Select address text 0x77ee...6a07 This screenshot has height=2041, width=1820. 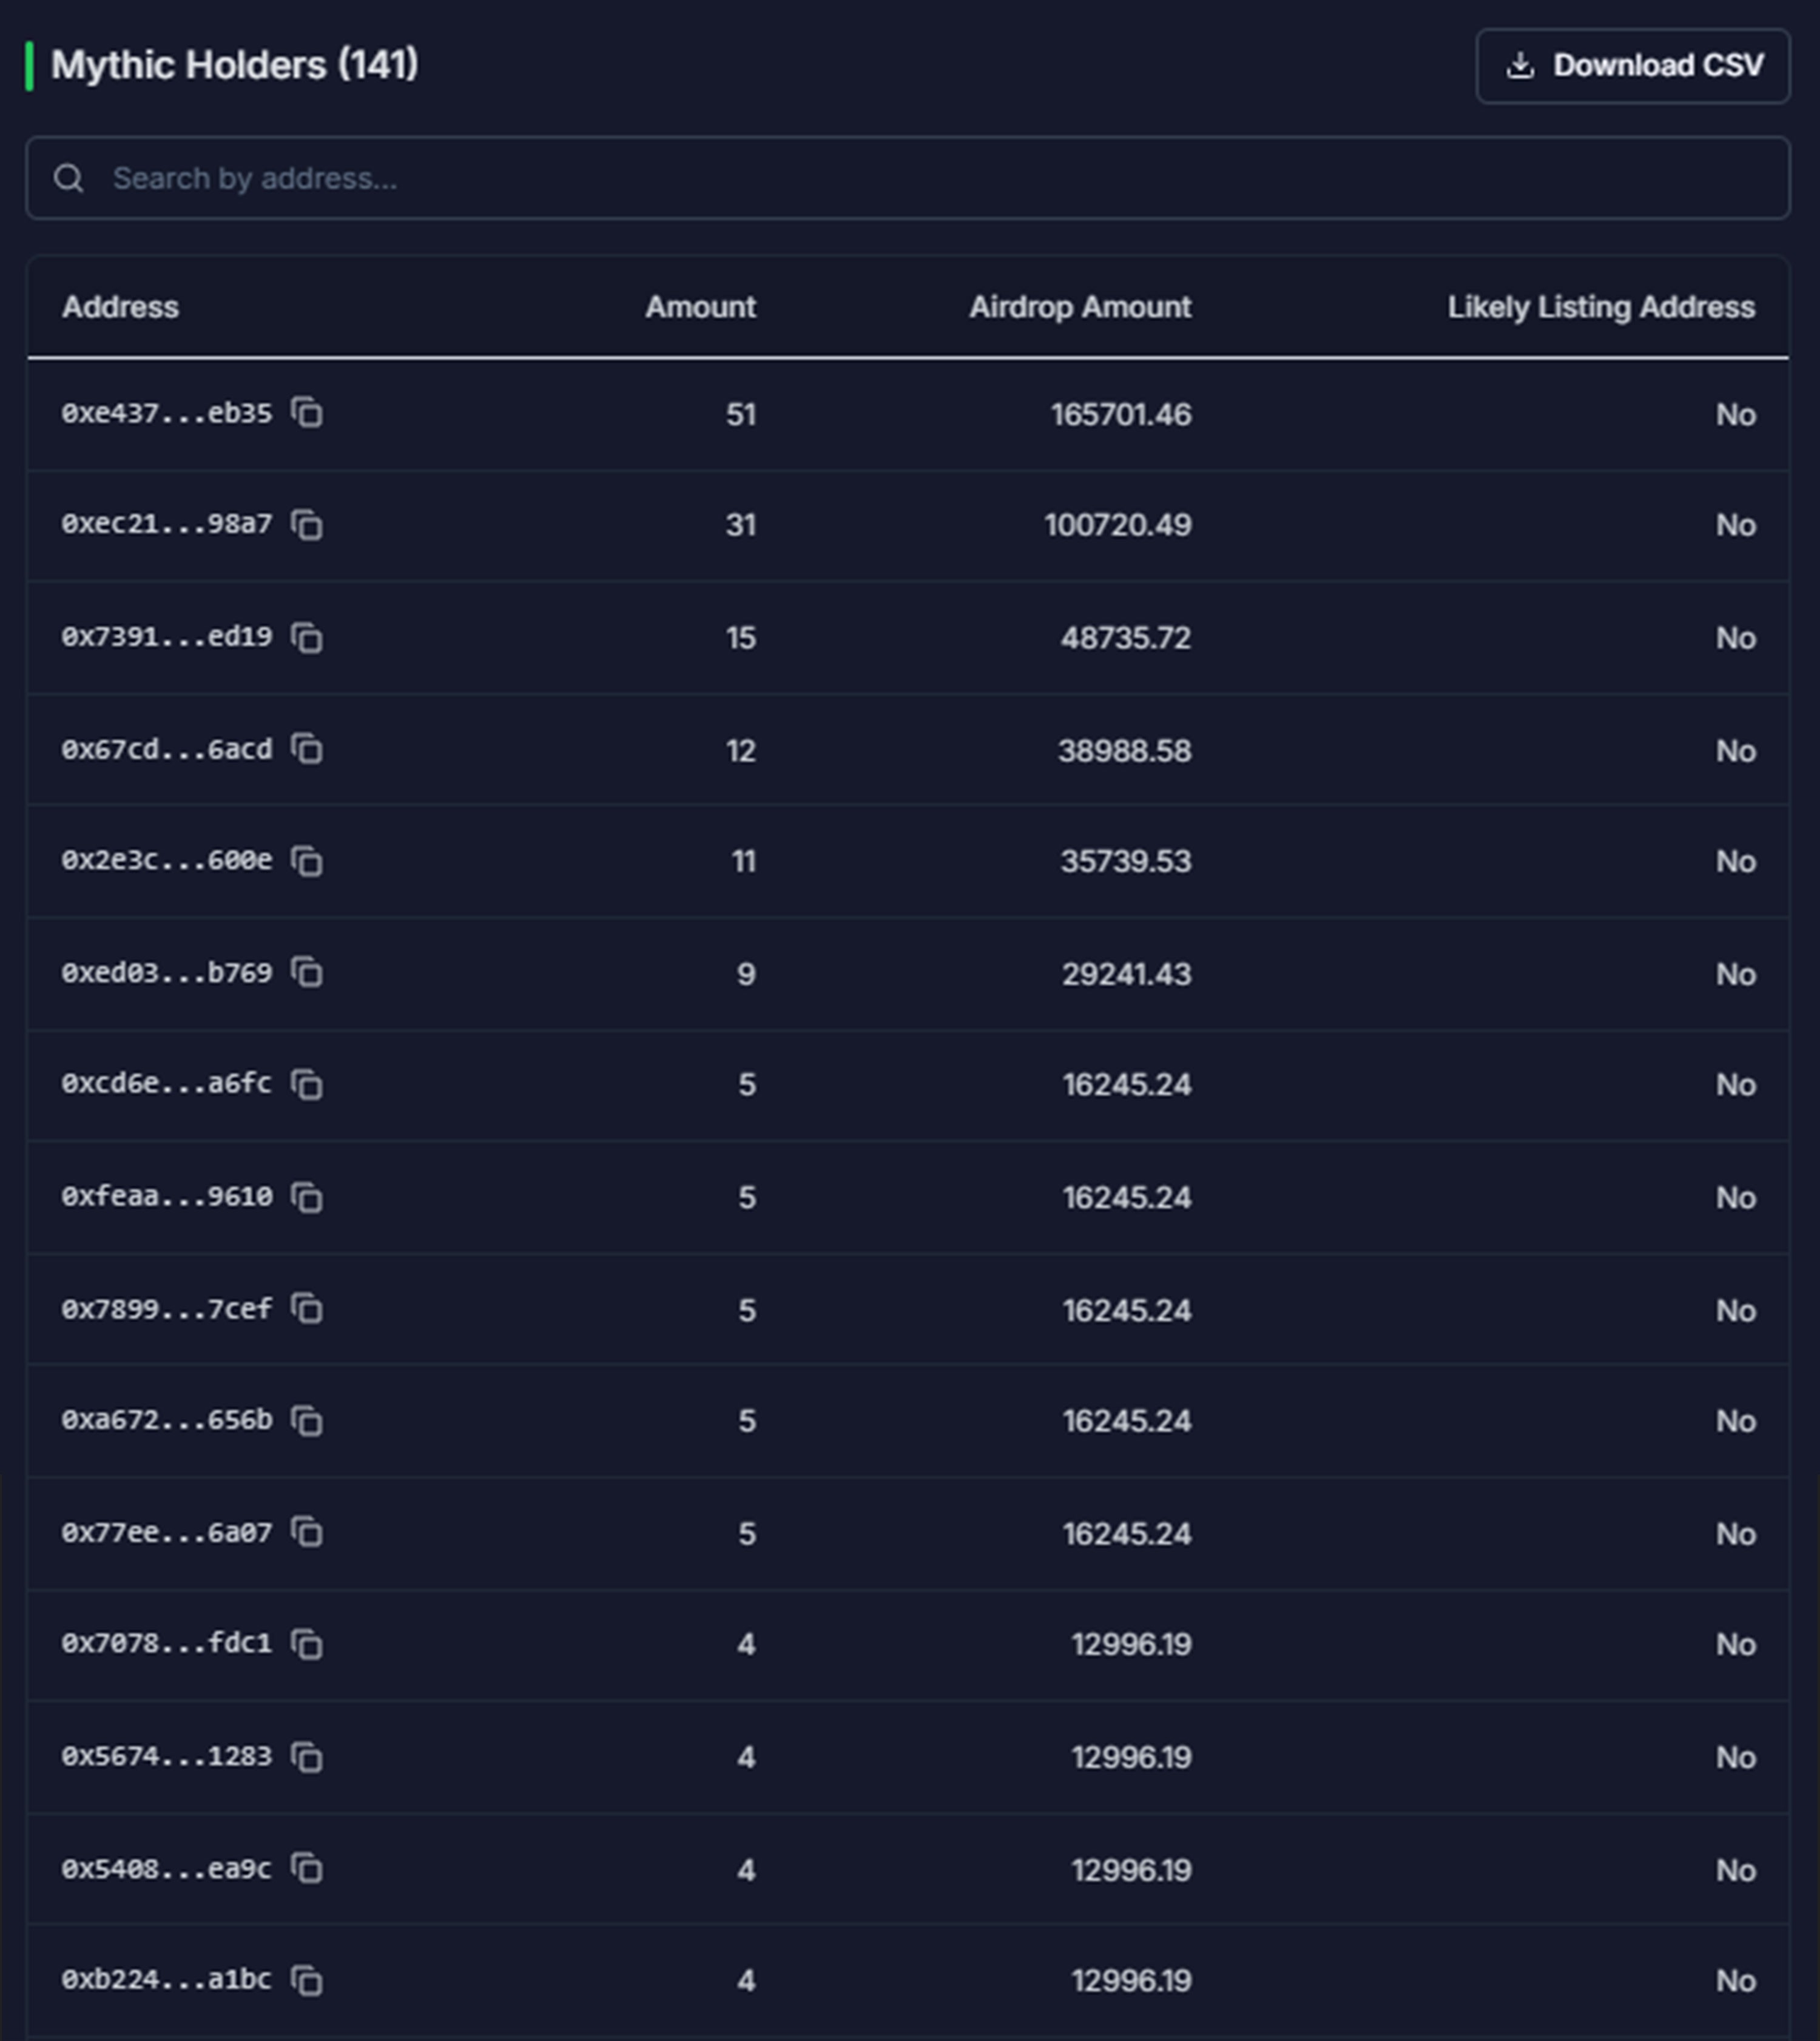[x=167, y=1532]
